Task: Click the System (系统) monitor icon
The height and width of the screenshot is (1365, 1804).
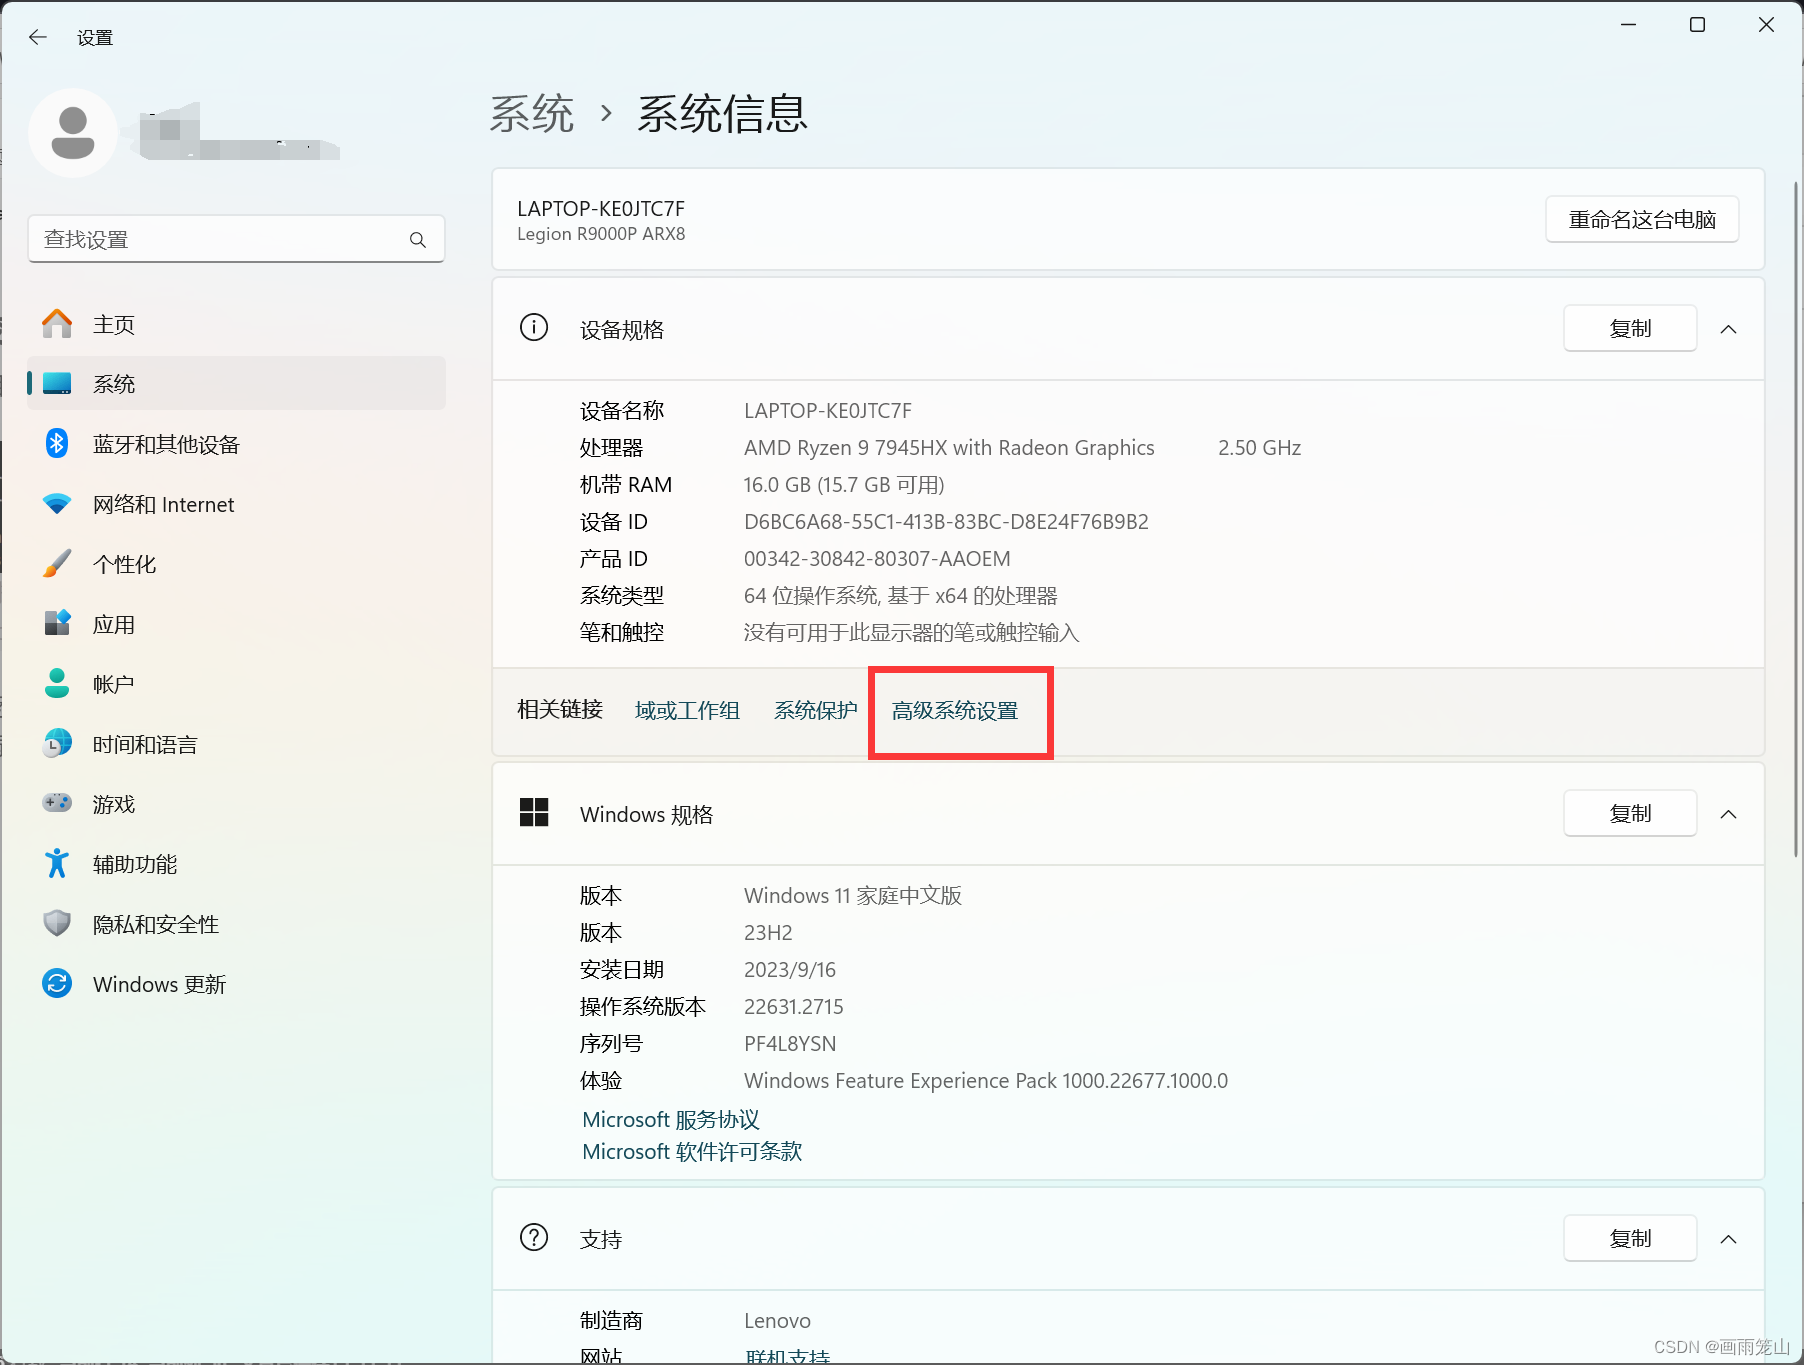Action: tap(57, 384)
